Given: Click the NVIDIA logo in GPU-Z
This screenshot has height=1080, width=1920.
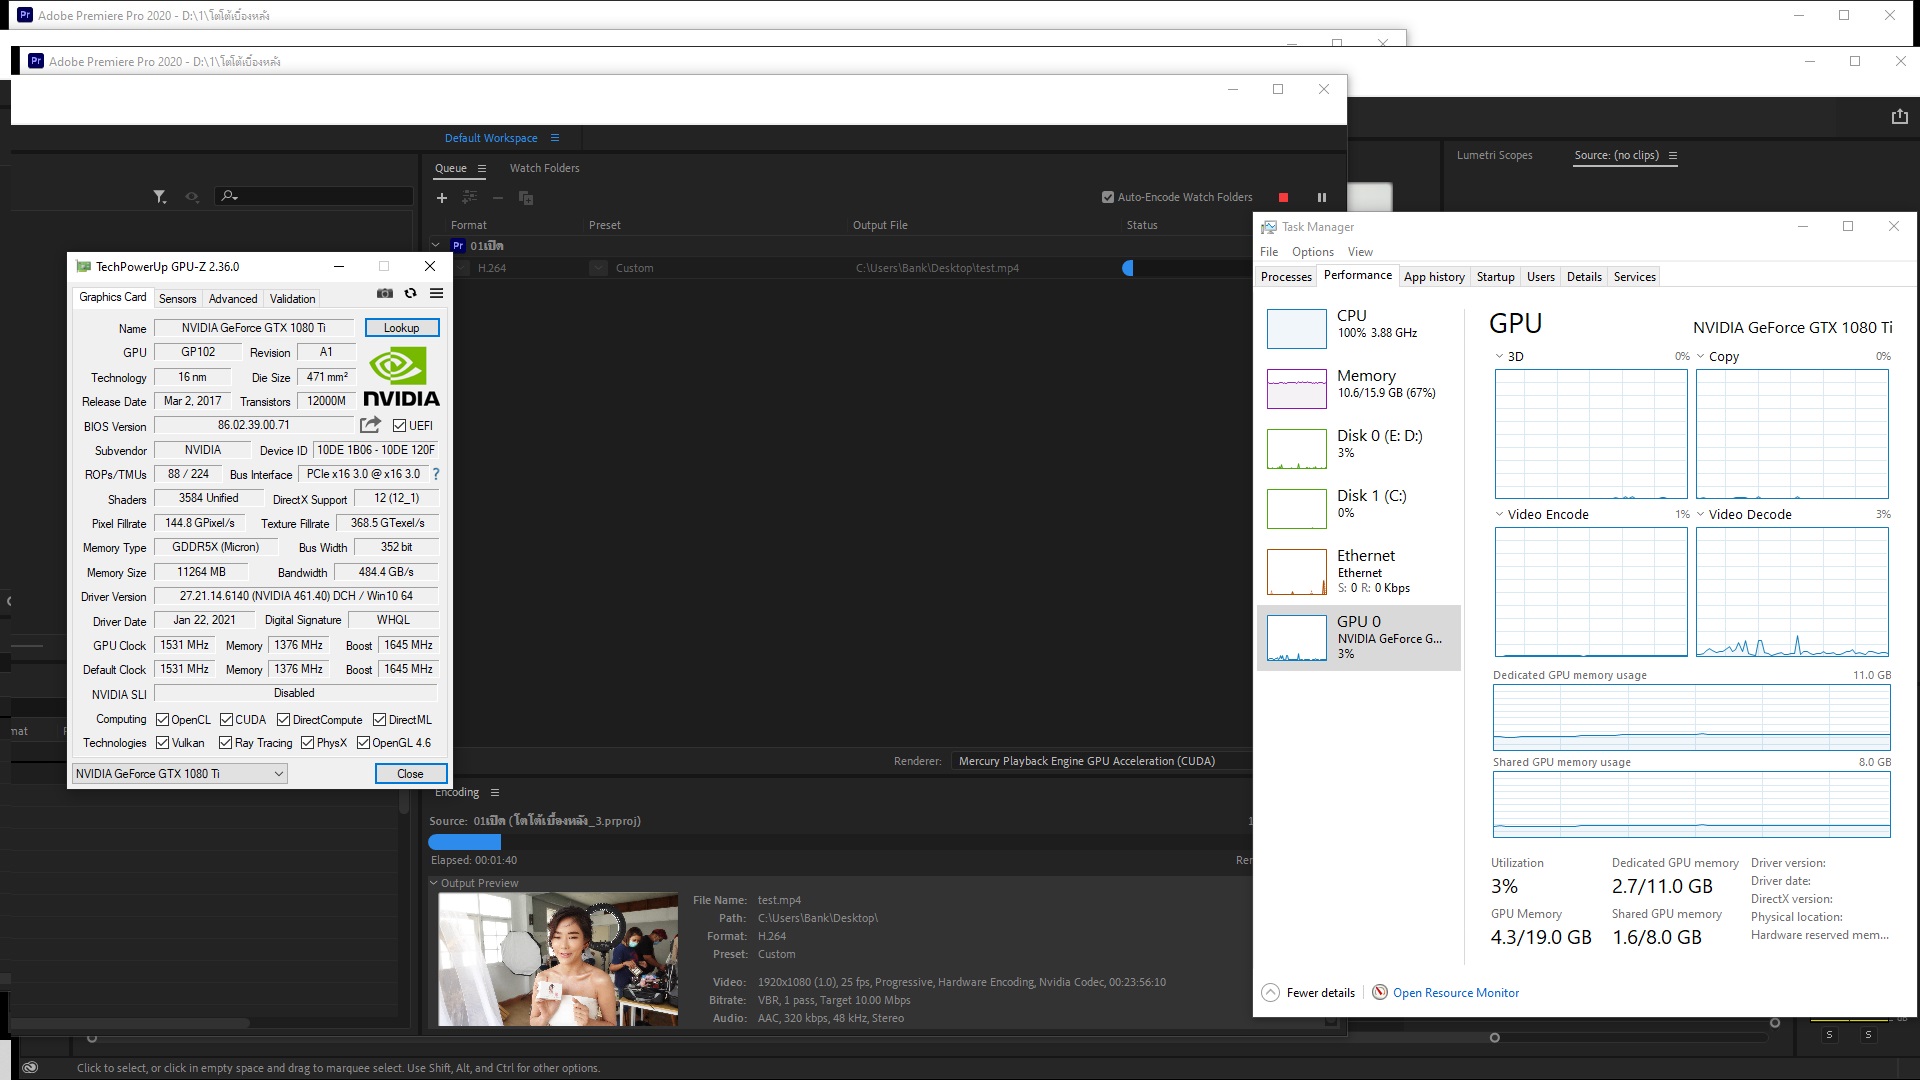Looking at the screenshot, I should [401, 376].
